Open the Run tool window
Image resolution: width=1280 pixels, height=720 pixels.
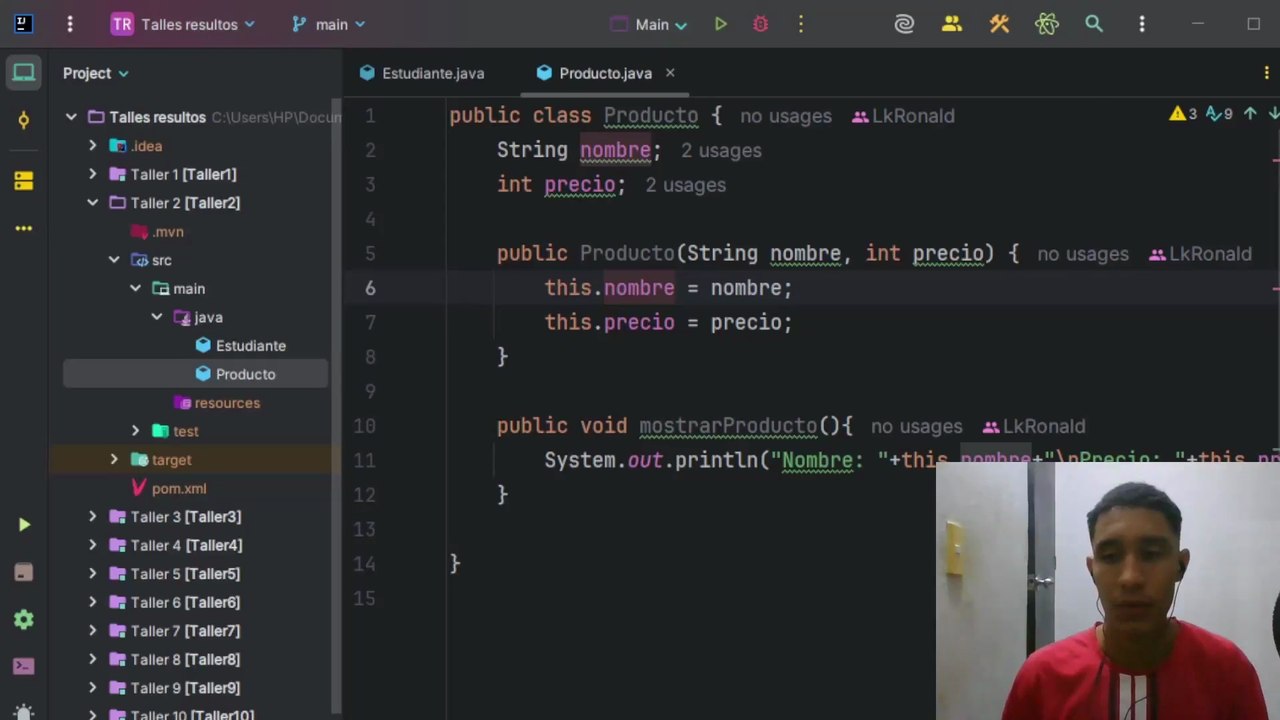(x=24, y=525)
